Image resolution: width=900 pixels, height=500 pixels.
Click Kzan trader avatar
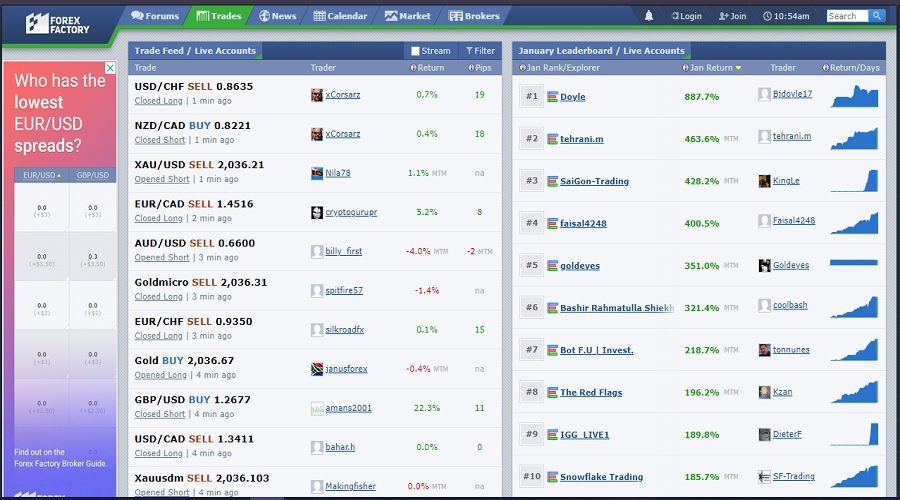[765, 392]
